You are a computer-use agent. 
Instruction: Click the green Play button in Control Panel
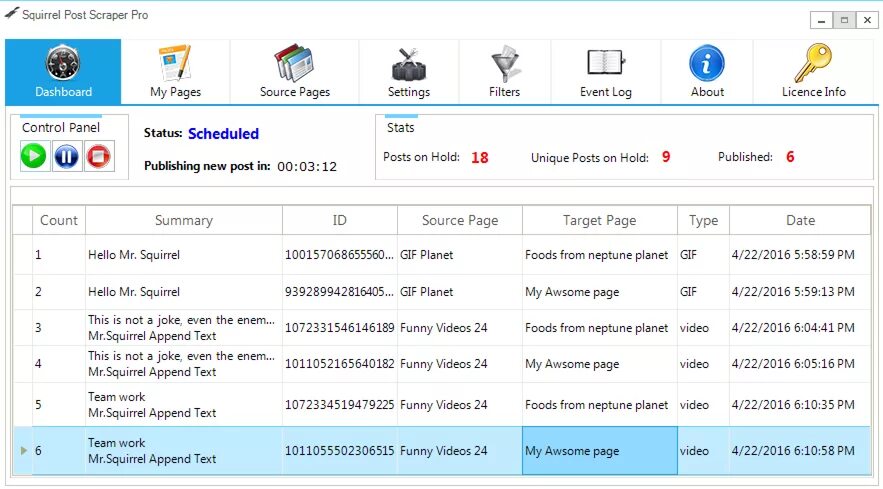(34, 156)
